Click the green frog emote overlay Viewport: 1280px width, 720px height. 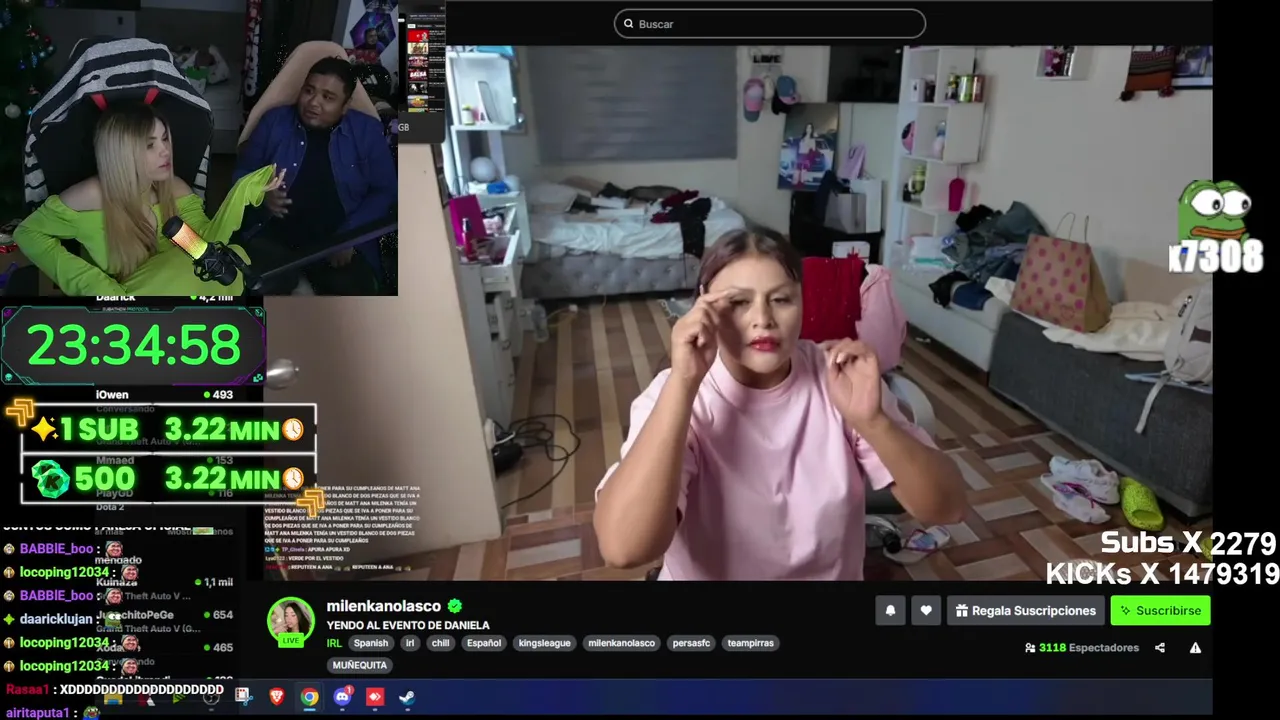pyautogui.click(x=1215, y=211)
